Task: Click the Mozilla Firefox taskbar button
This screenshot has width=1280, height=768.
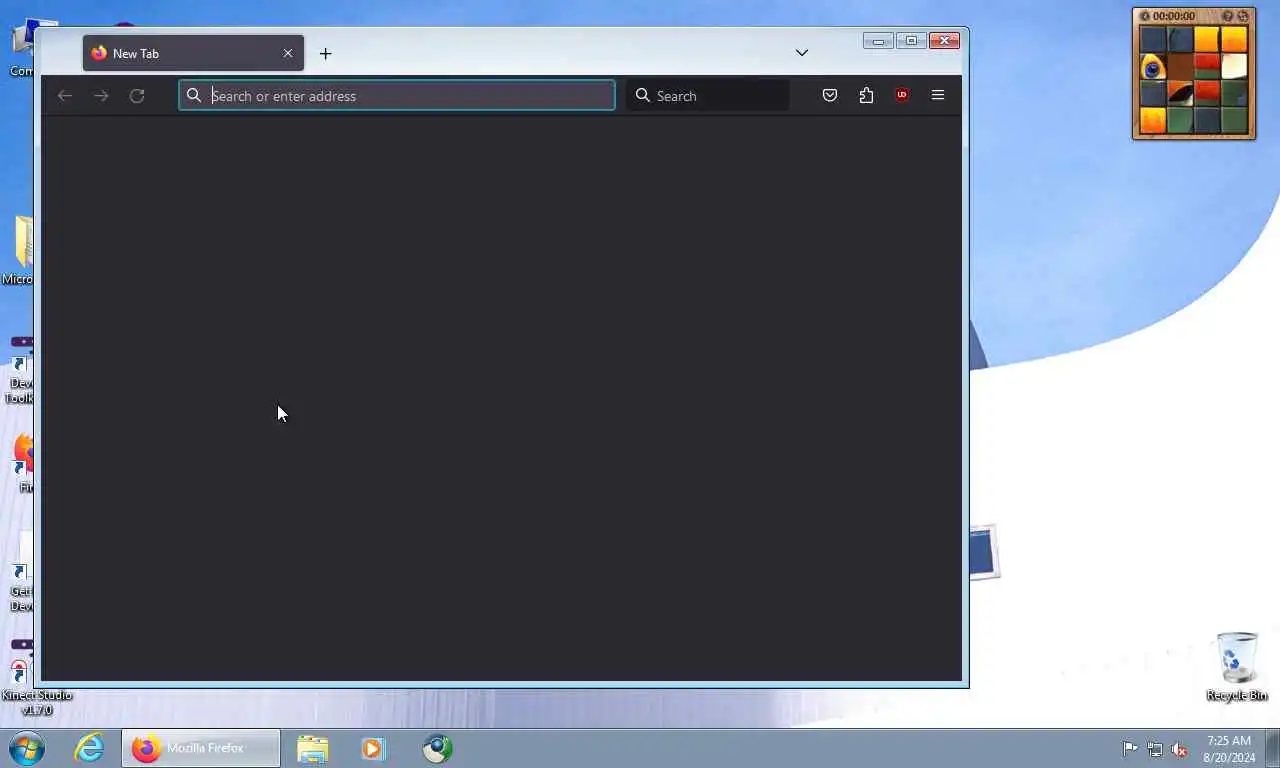Action: point(201,748)
